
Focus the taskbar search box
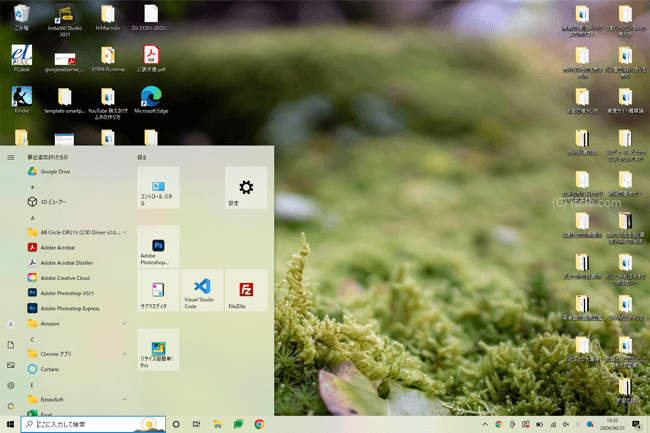[x=93, y=424]
